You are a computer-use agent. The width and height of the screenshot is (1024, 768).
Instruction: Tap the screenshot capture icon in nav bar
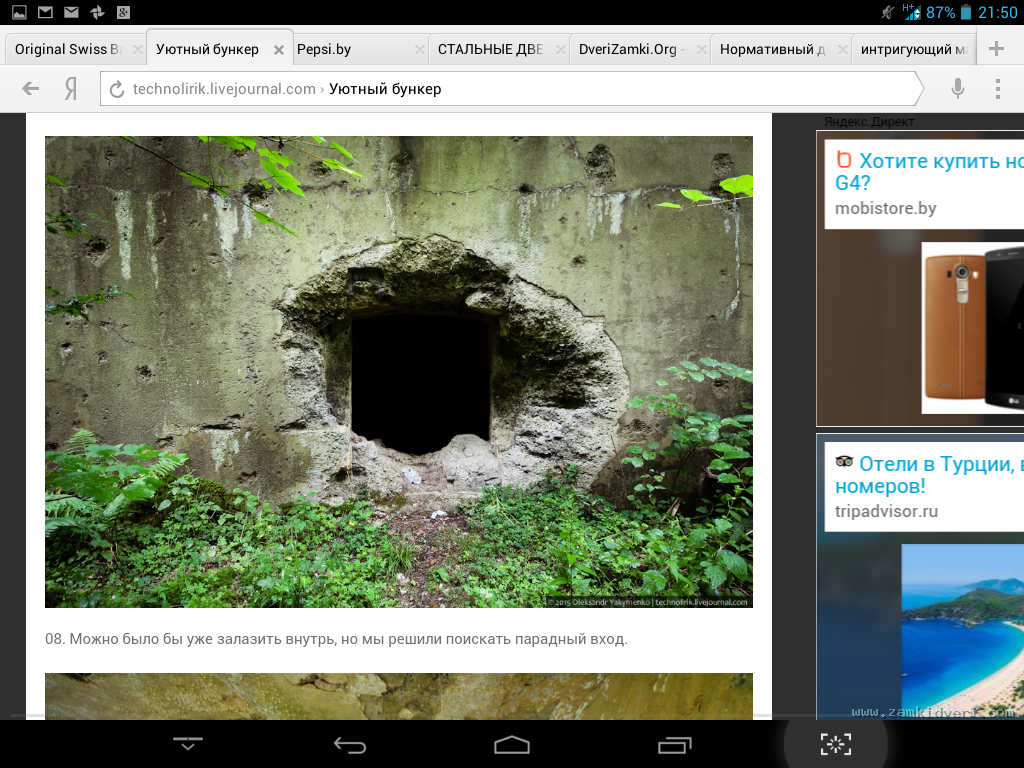(x=836, y=744)
